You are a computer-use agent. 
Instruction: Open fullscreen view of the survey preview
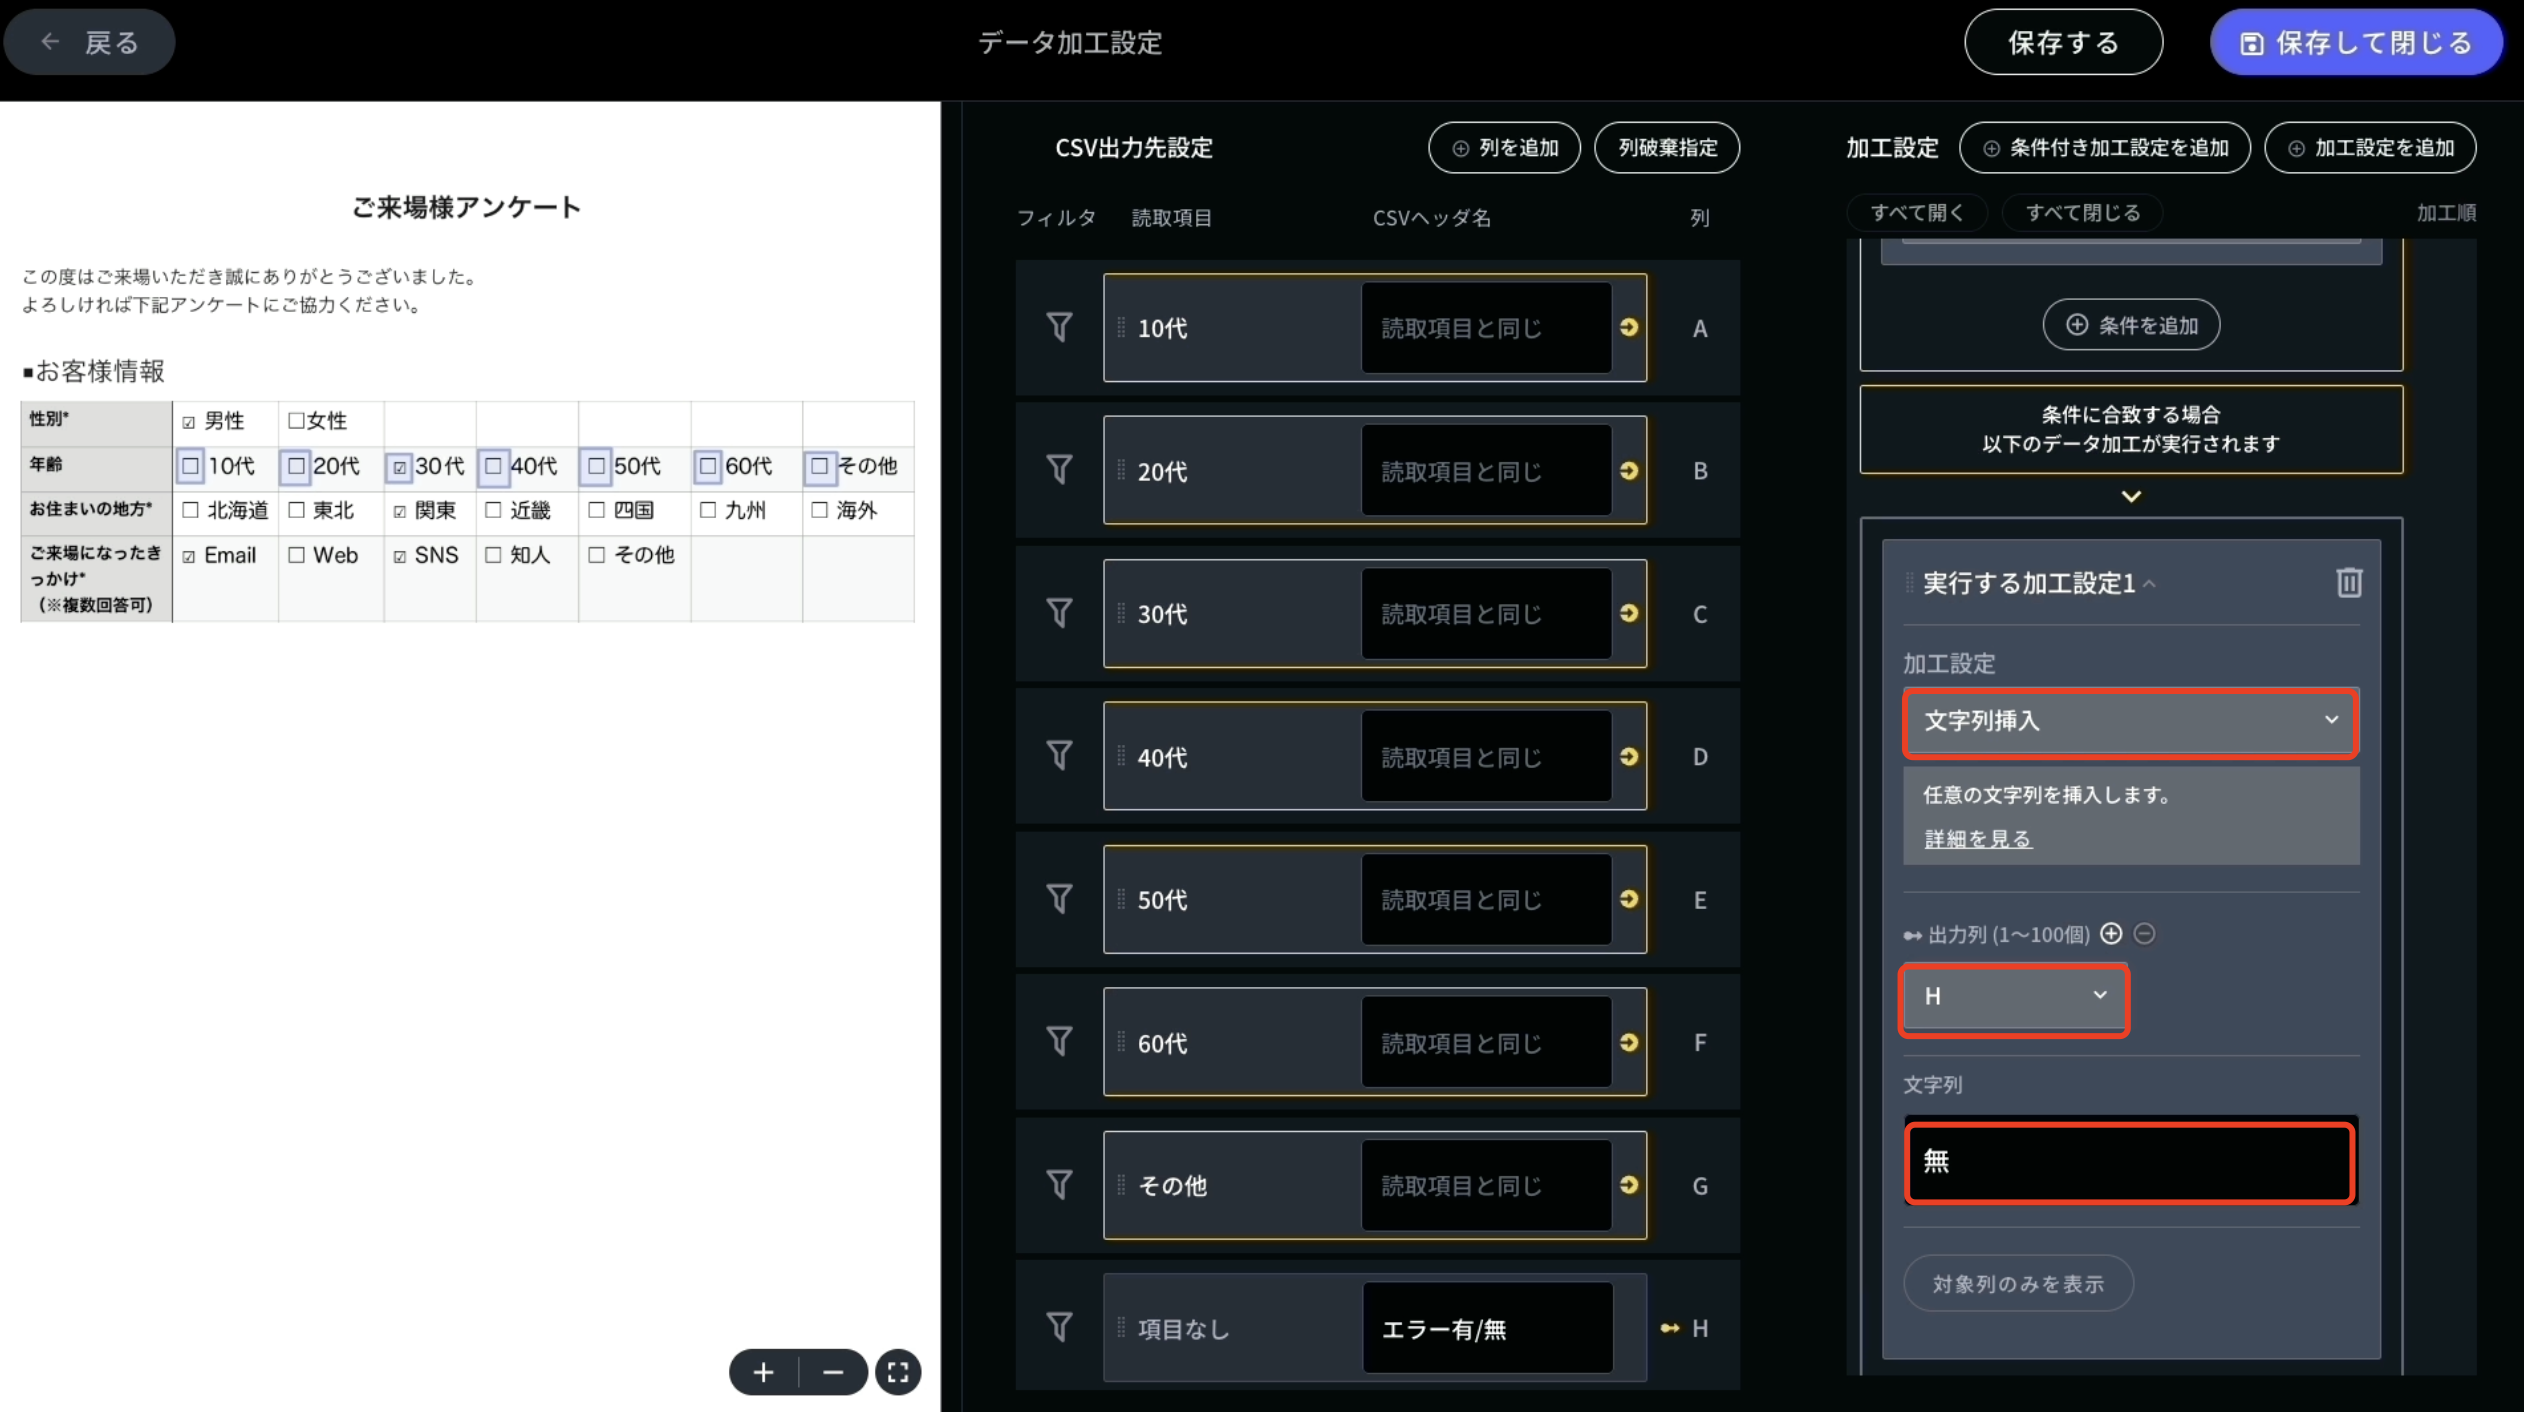pyautogui.click(x=897, y=1371)
